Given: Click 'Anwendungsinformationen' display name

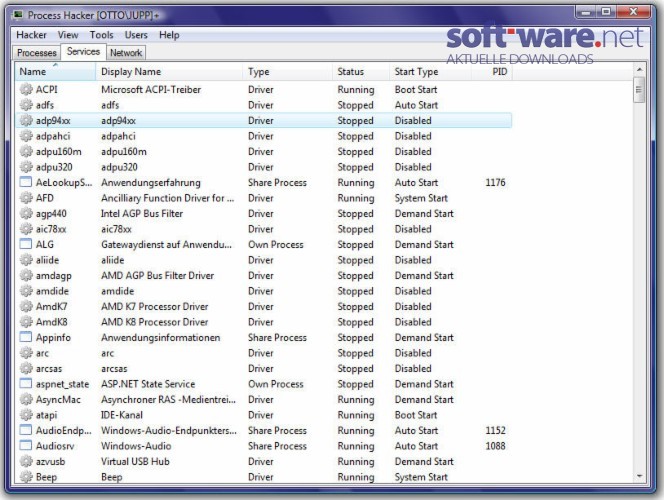Looking at the screenshot, I should (160, 337).
